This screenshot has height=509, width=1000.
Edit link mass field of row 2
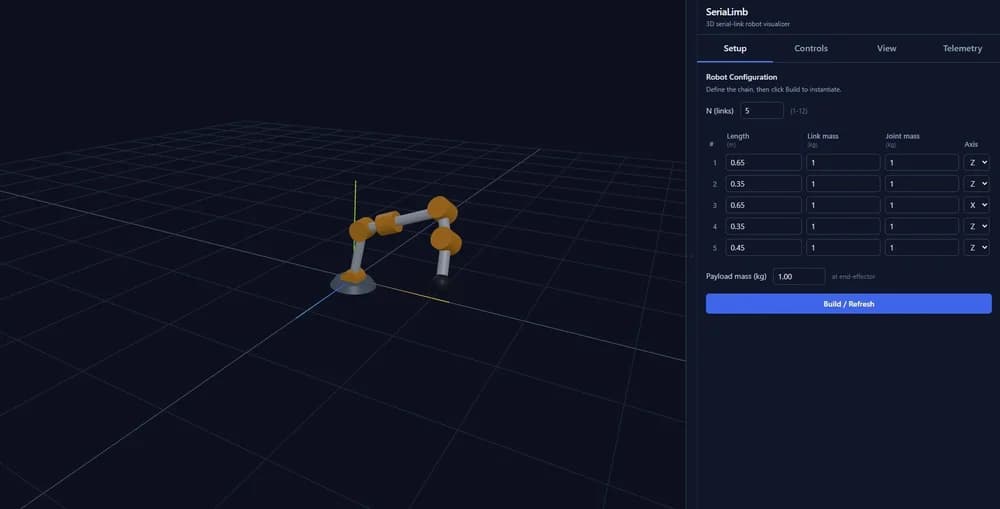pyautogui.click(x=843, y=184)
